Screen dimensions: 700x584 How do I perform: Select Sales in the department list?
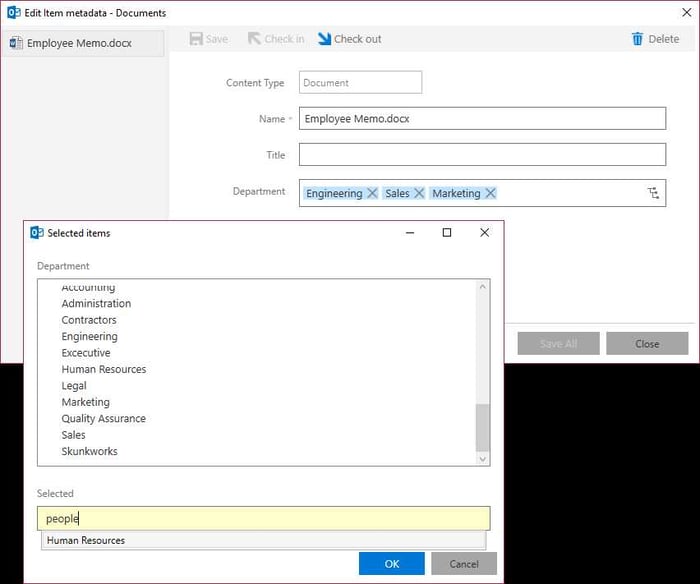coord(73,435)
